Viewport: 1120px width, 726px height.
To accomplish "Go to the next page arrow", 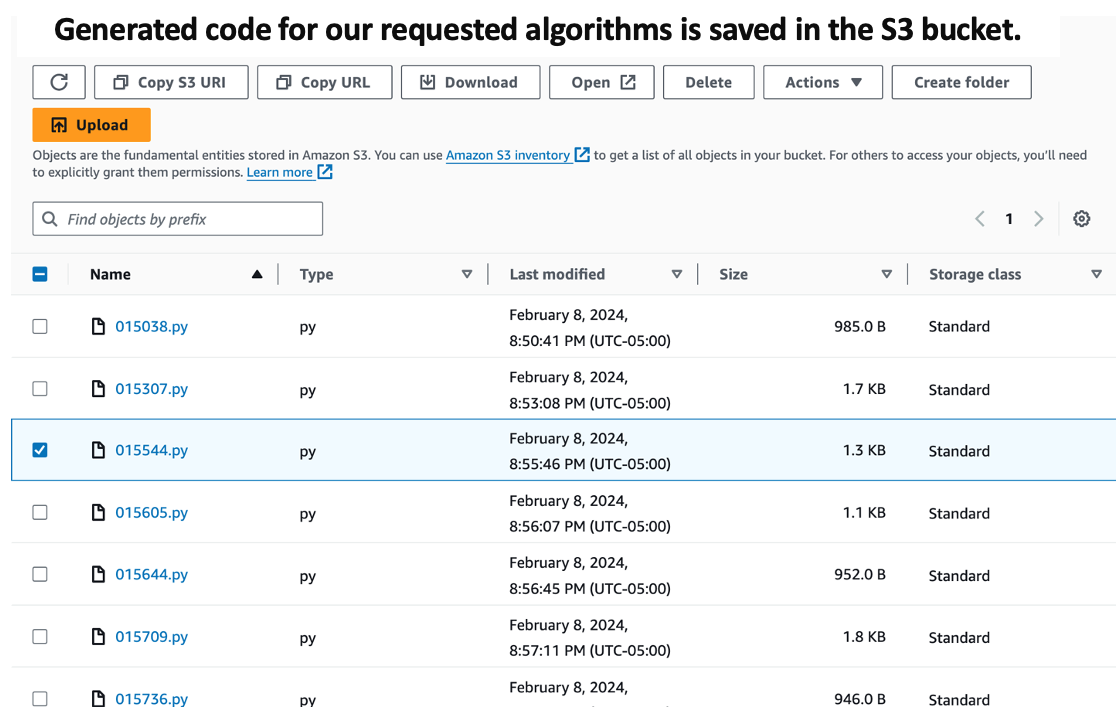I will (1039, 219).
